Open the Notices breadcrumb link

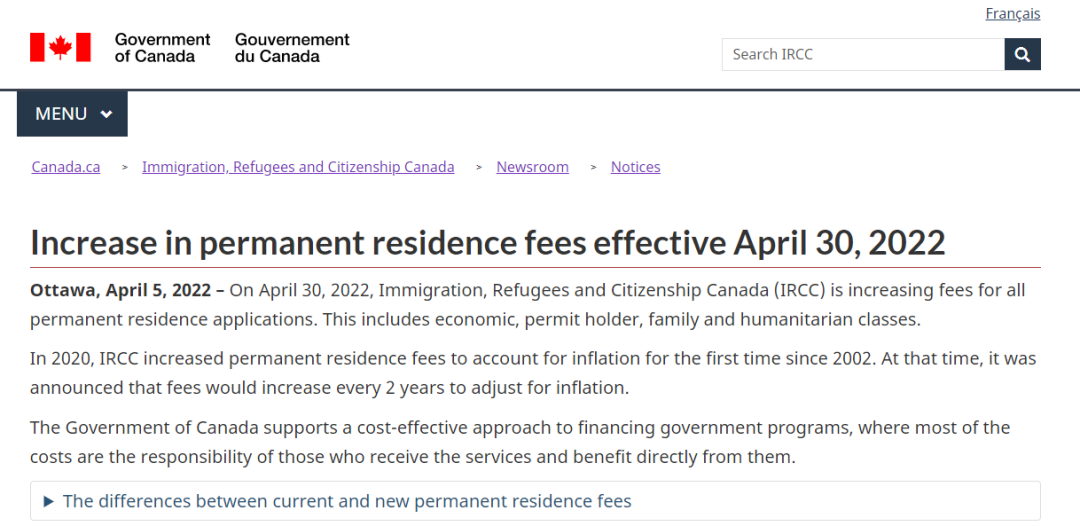click(636, 167)
